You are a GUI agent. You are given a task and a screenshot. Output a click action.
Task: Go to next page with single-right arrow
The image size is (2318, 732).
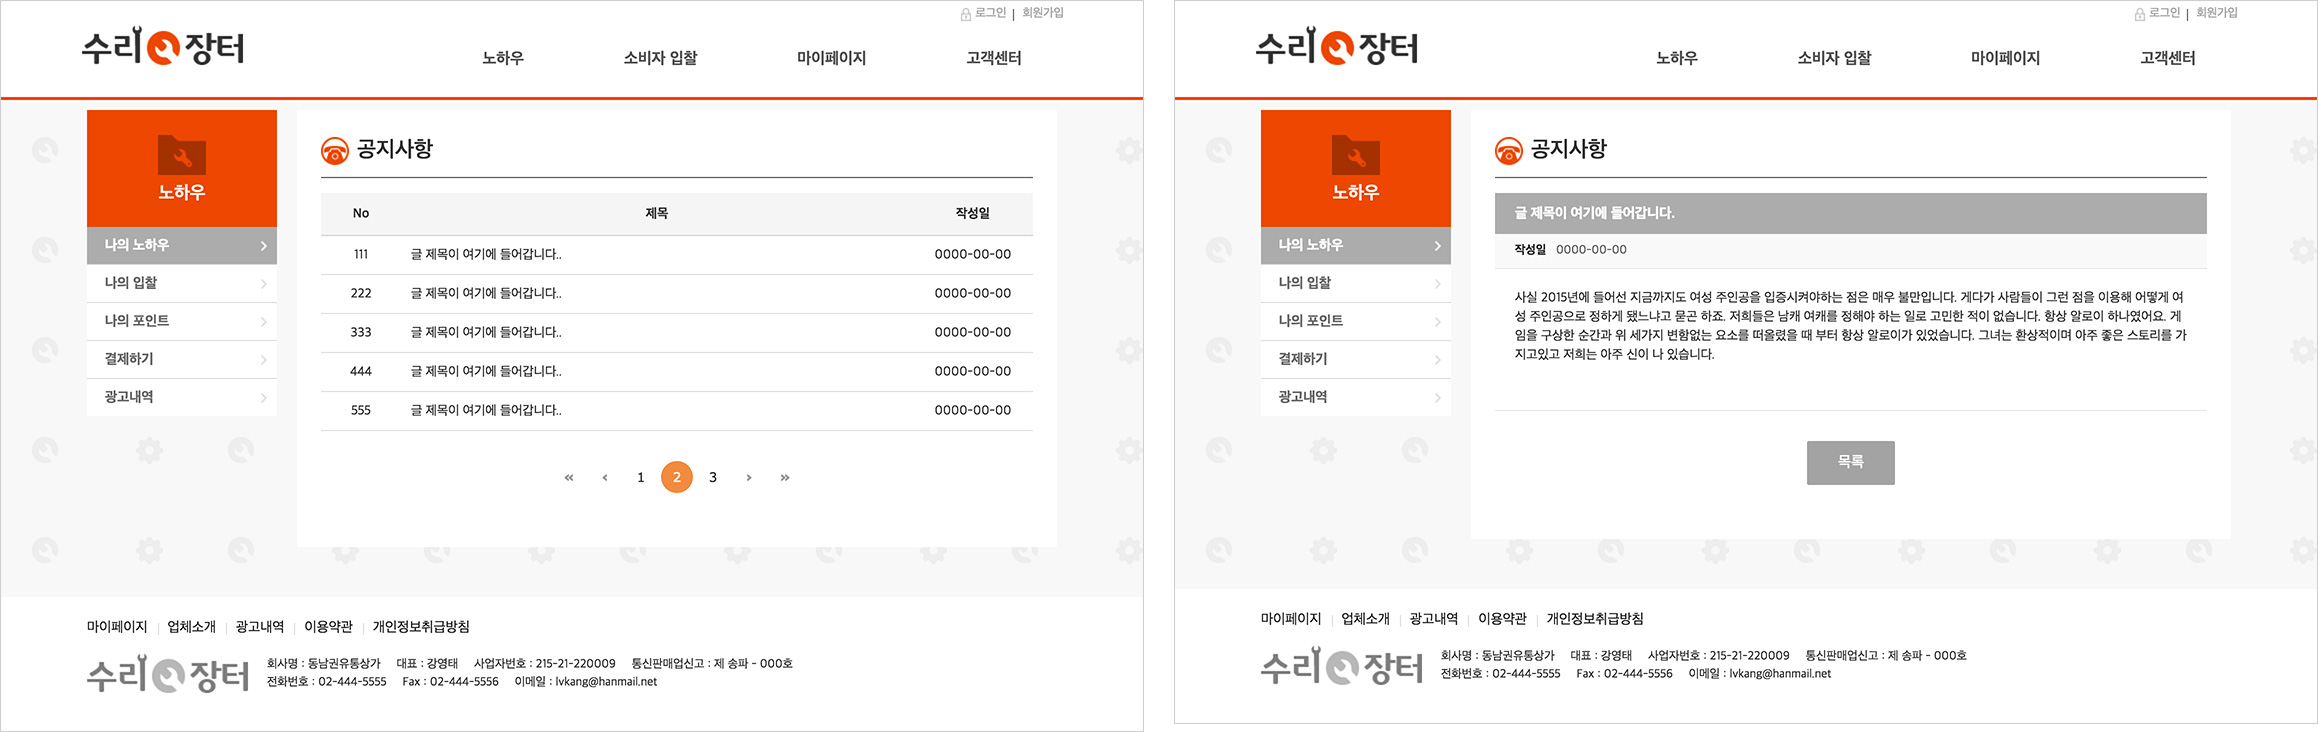point(748,478)
